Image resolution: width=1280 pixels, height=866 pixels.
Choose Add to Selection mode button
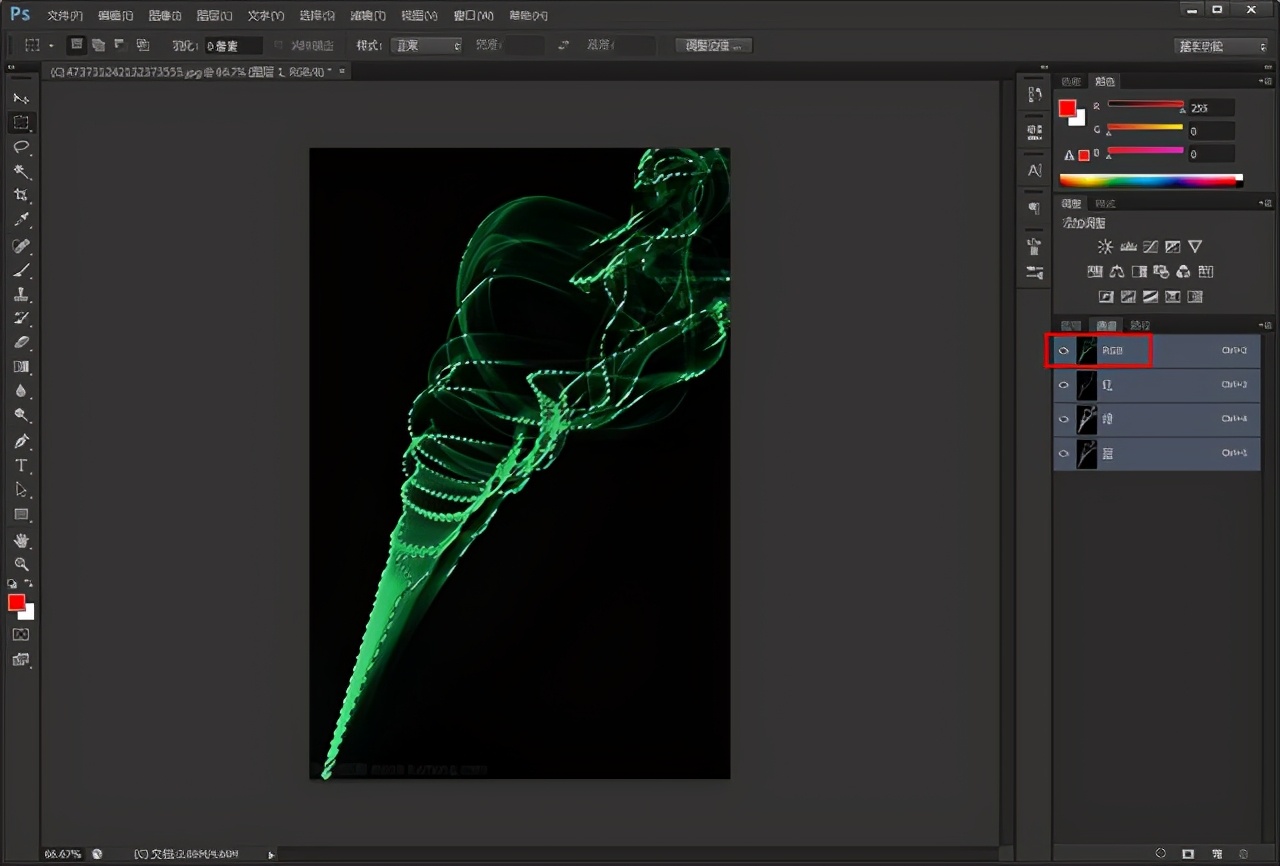98,45
